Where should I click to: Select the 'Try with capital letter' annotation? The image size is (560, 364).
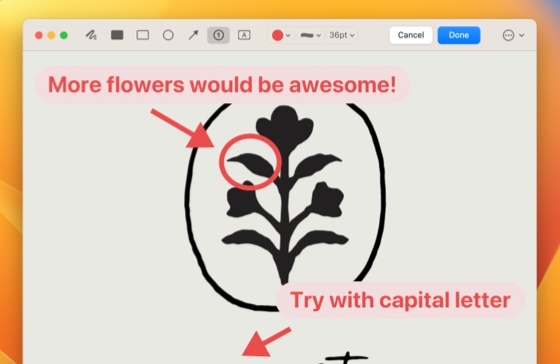tap(400, 300)
